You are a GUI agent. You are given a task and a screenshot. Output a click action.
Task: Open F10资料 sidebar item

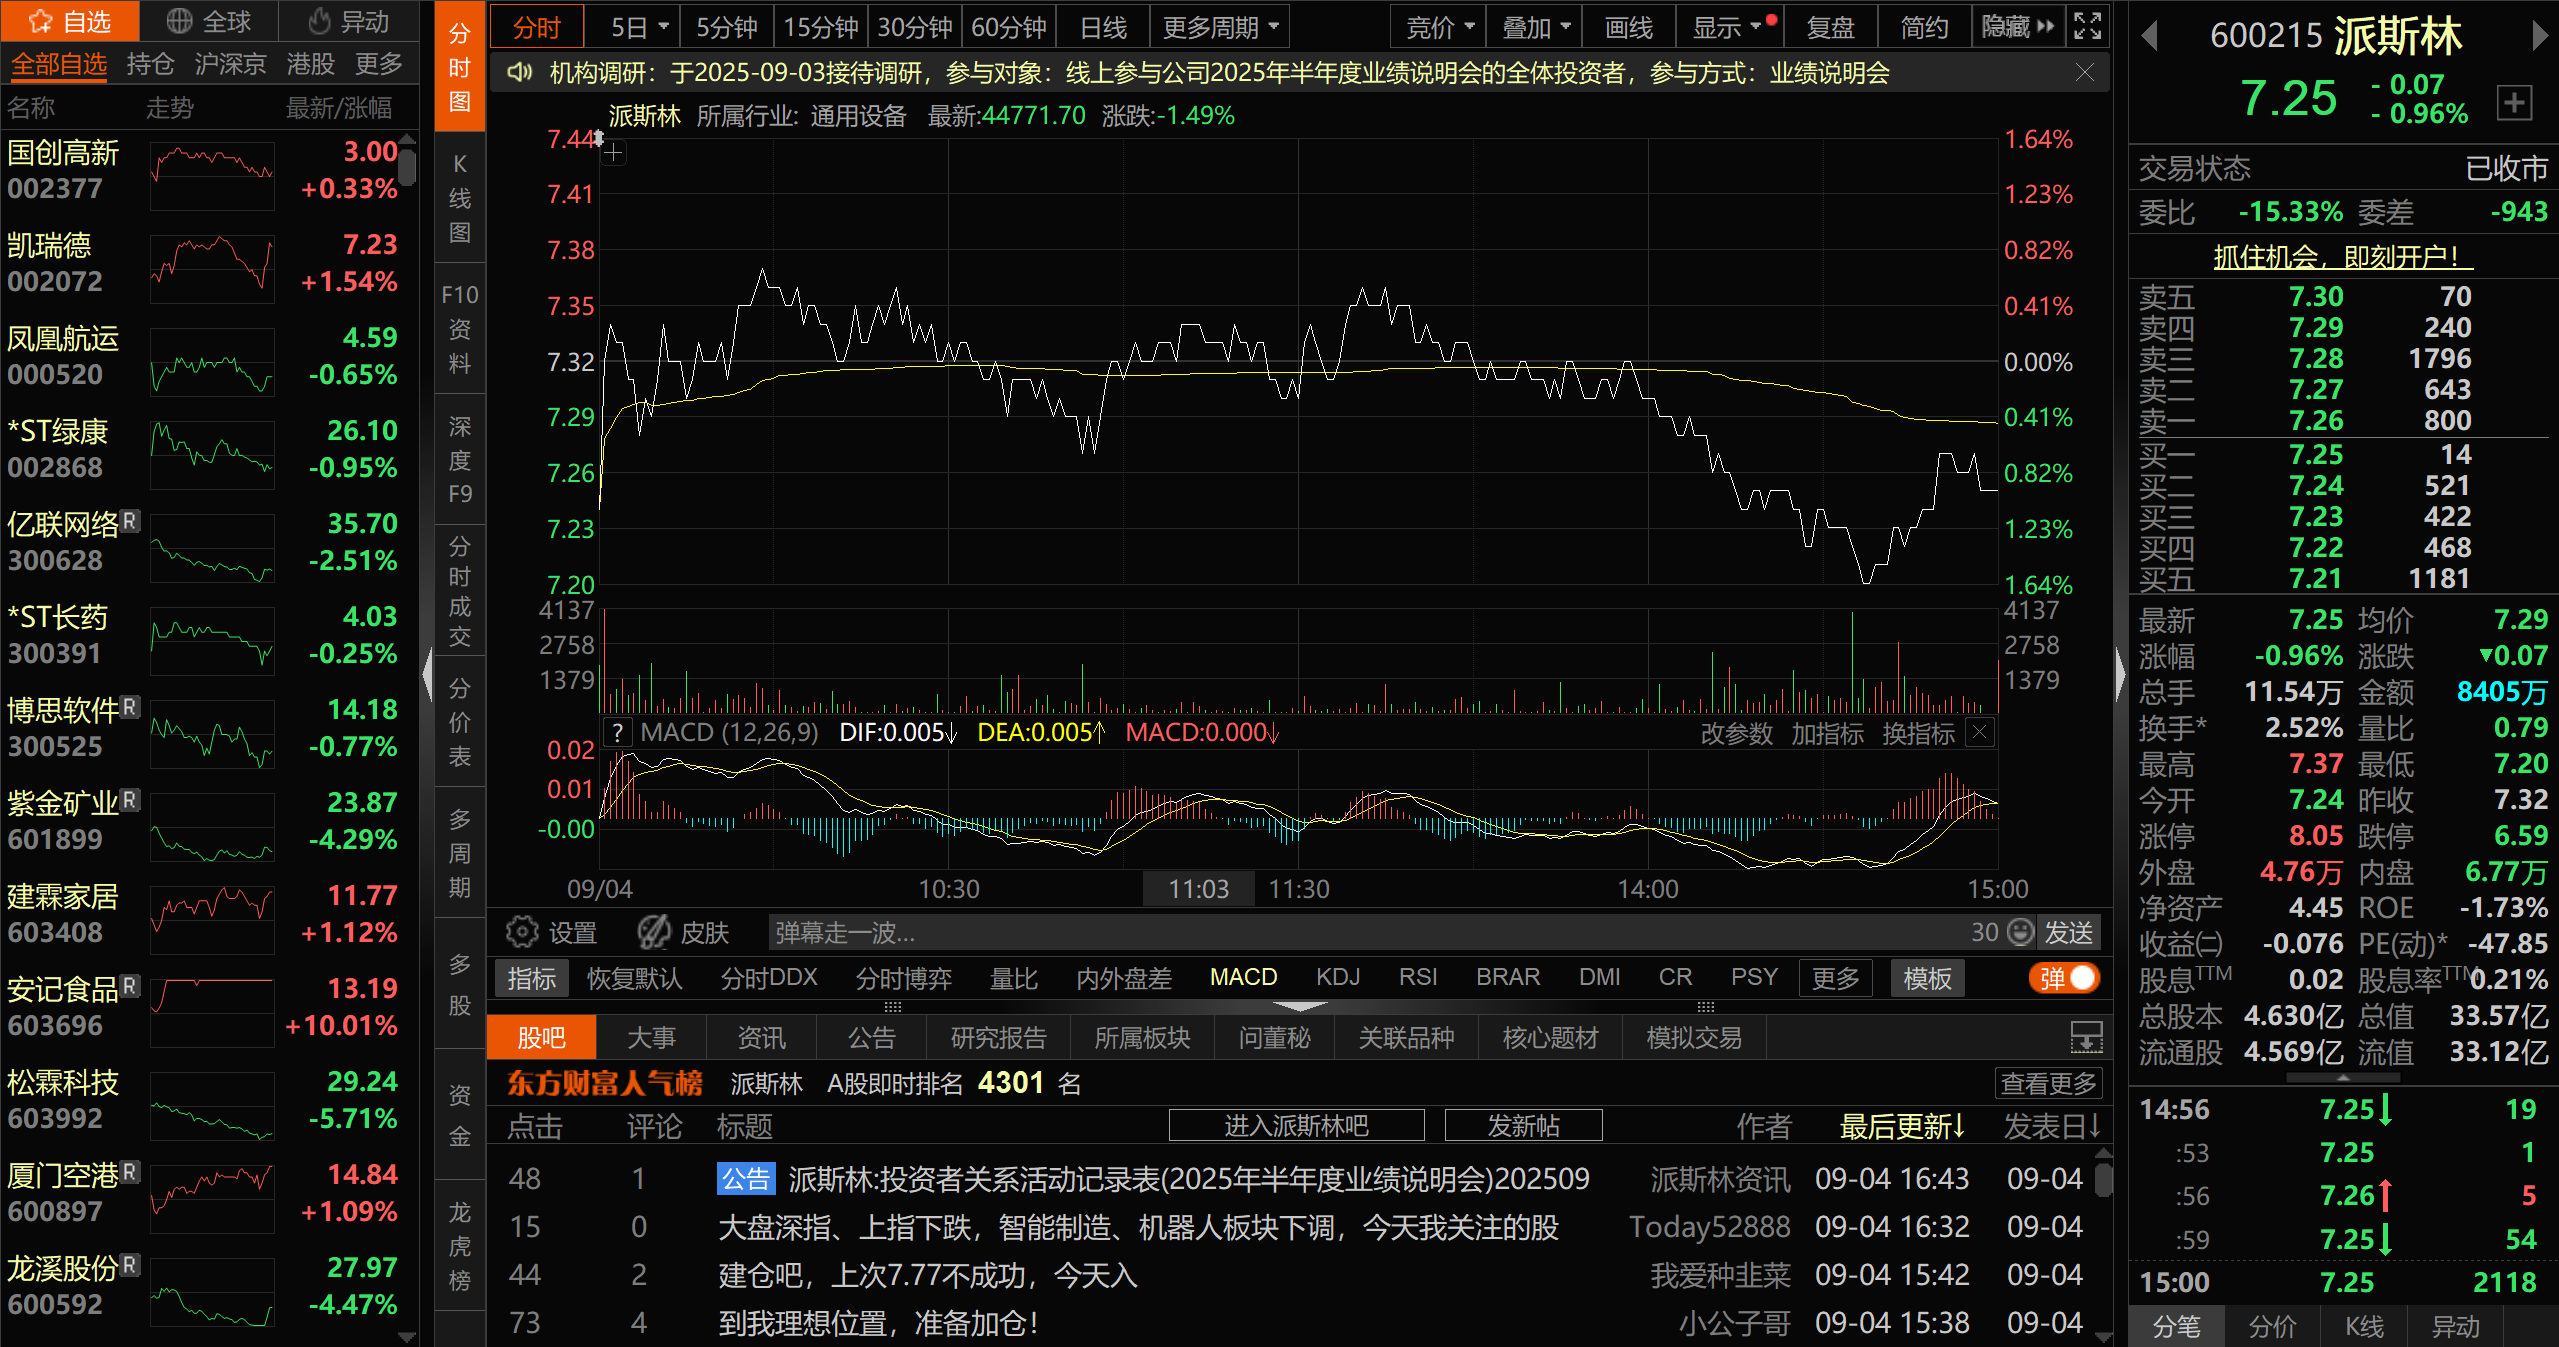[x=459, y=328]
